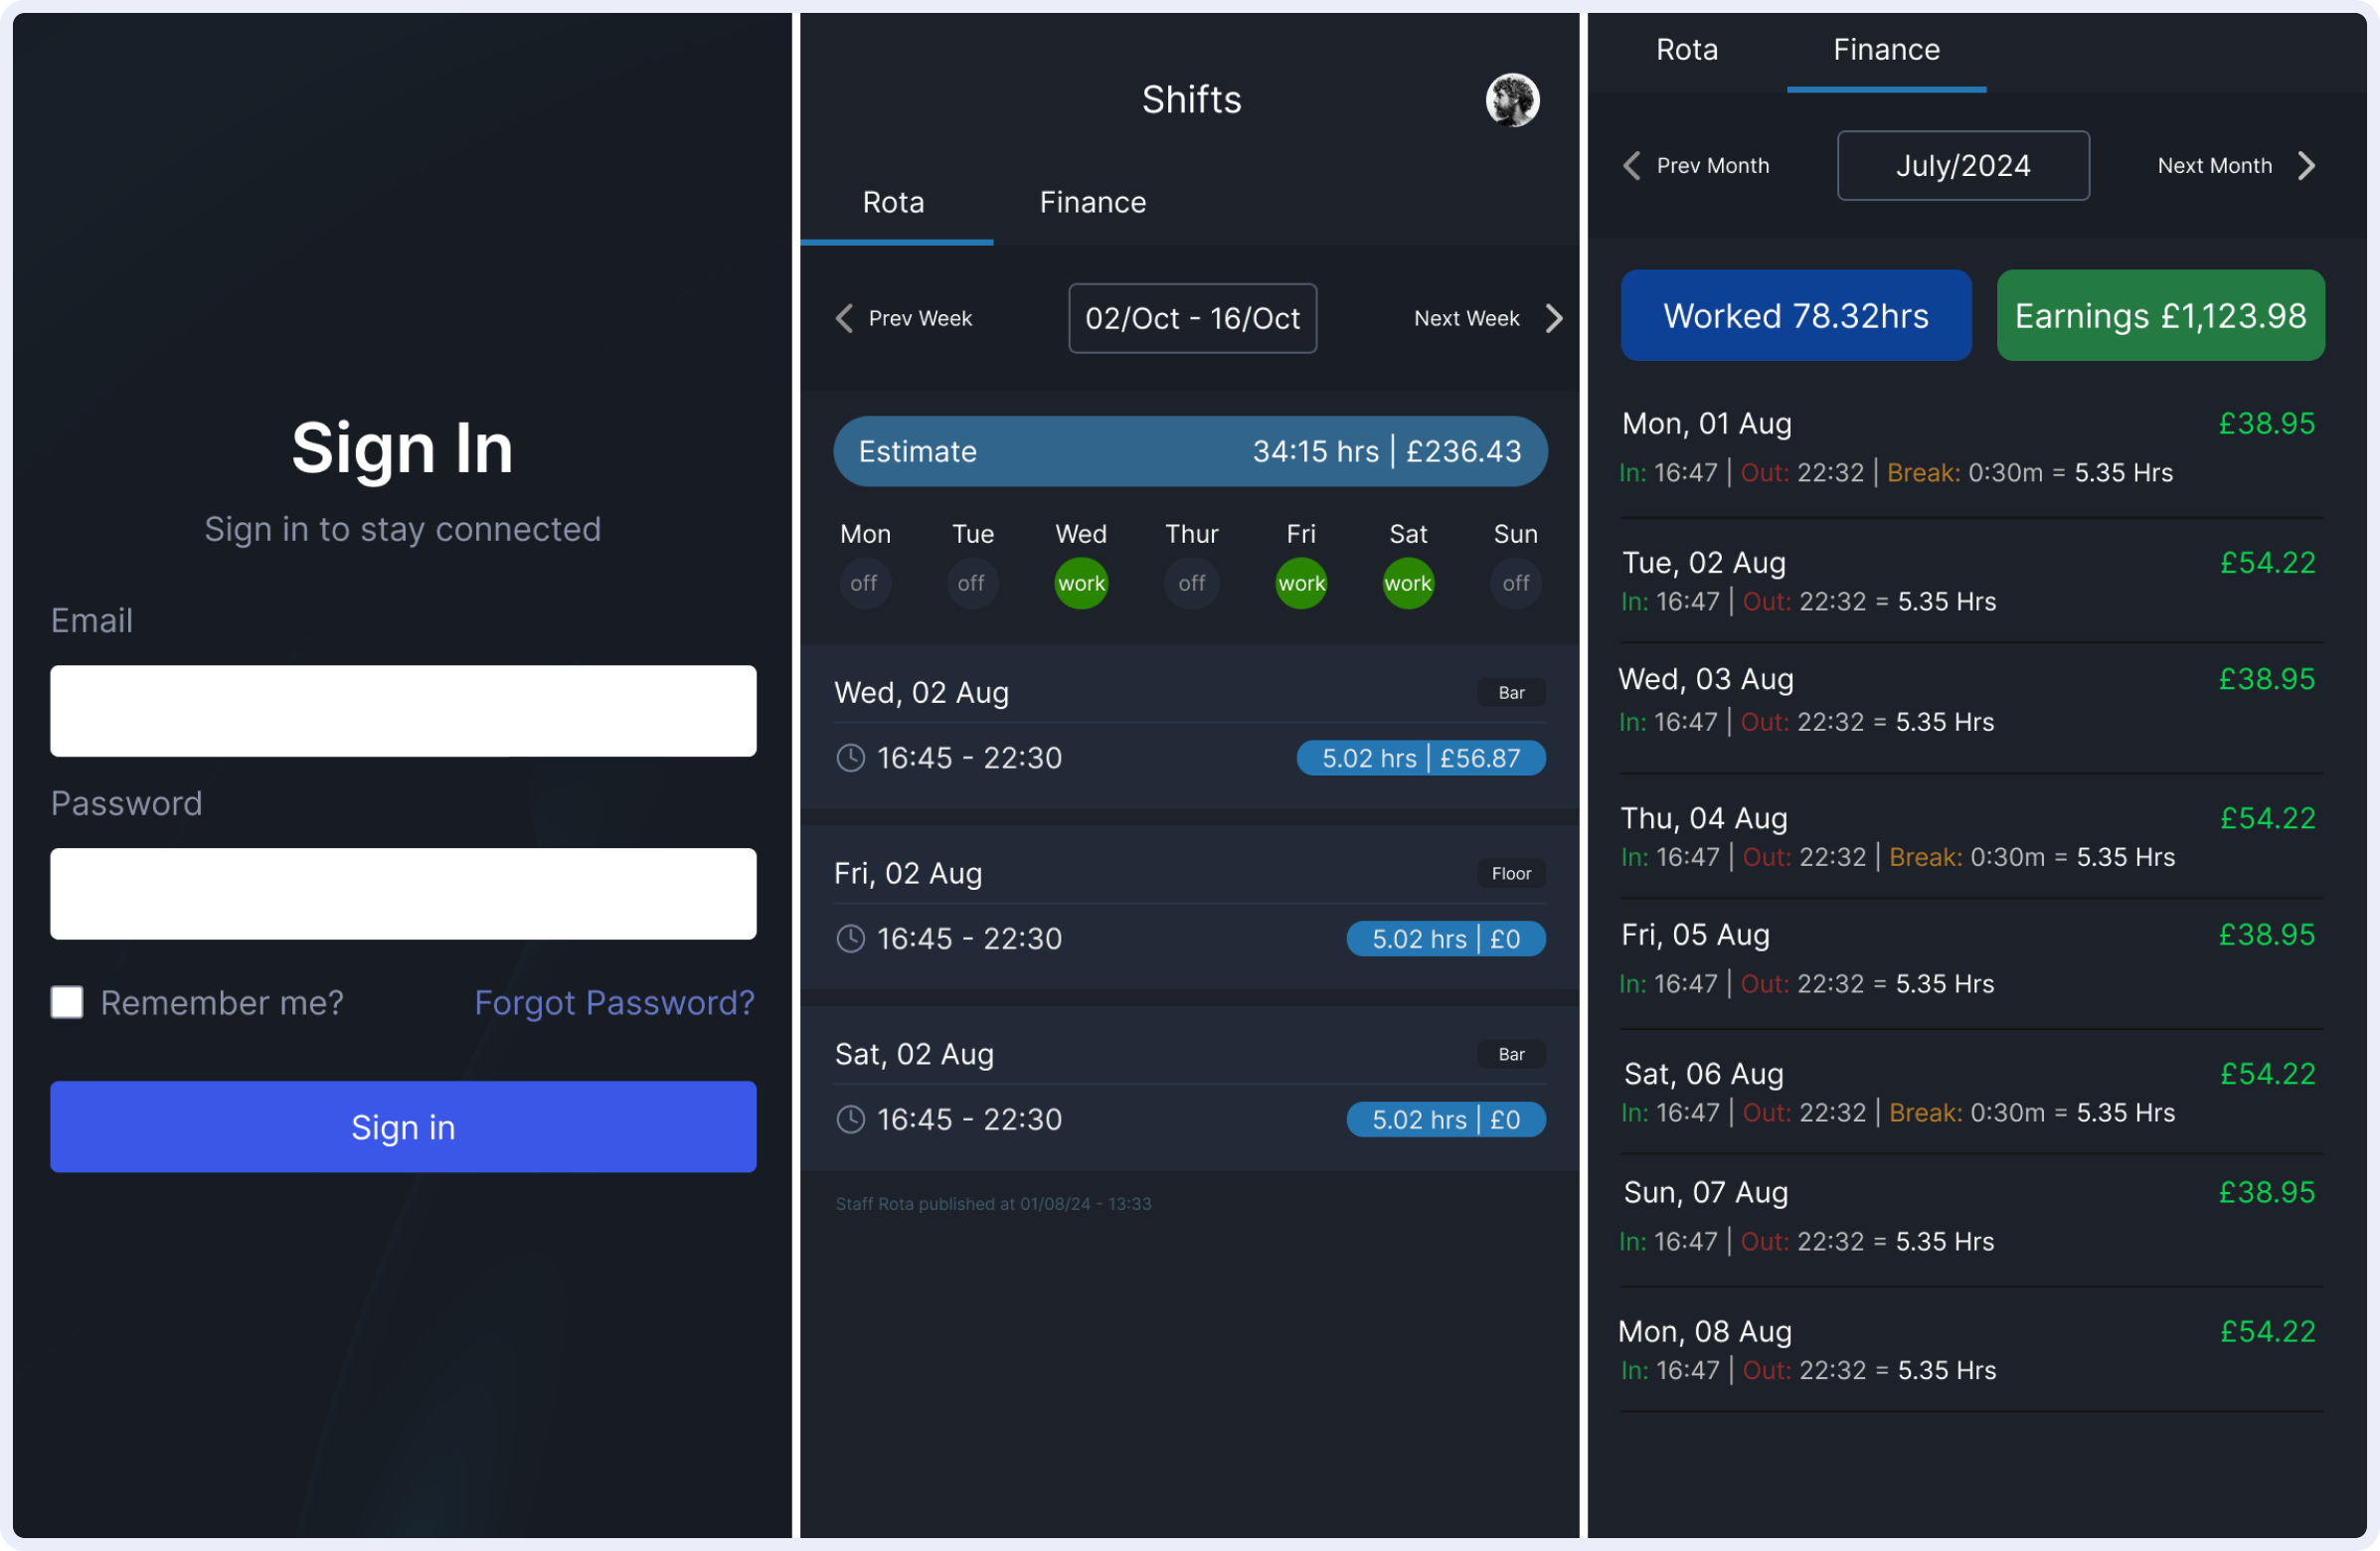Toggle Monday's off status circle

pos(864,583)
